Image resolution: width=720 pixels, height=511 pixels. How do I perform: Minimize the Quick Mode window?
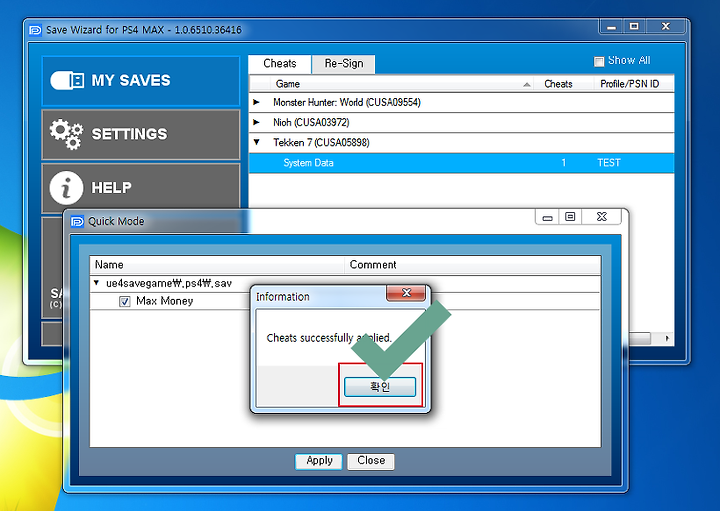point(547,217)
